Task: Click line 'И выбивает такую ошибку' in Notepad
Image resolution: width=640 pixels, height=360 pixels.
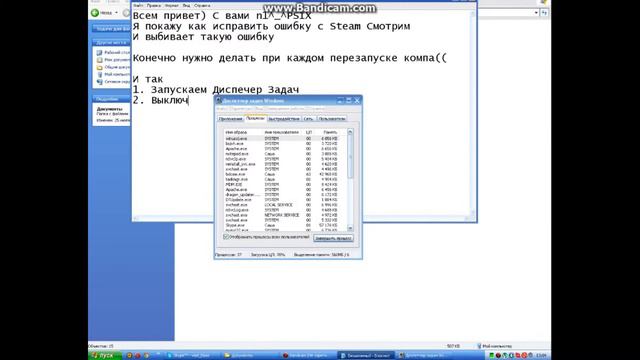Action: tap(203, 37)
